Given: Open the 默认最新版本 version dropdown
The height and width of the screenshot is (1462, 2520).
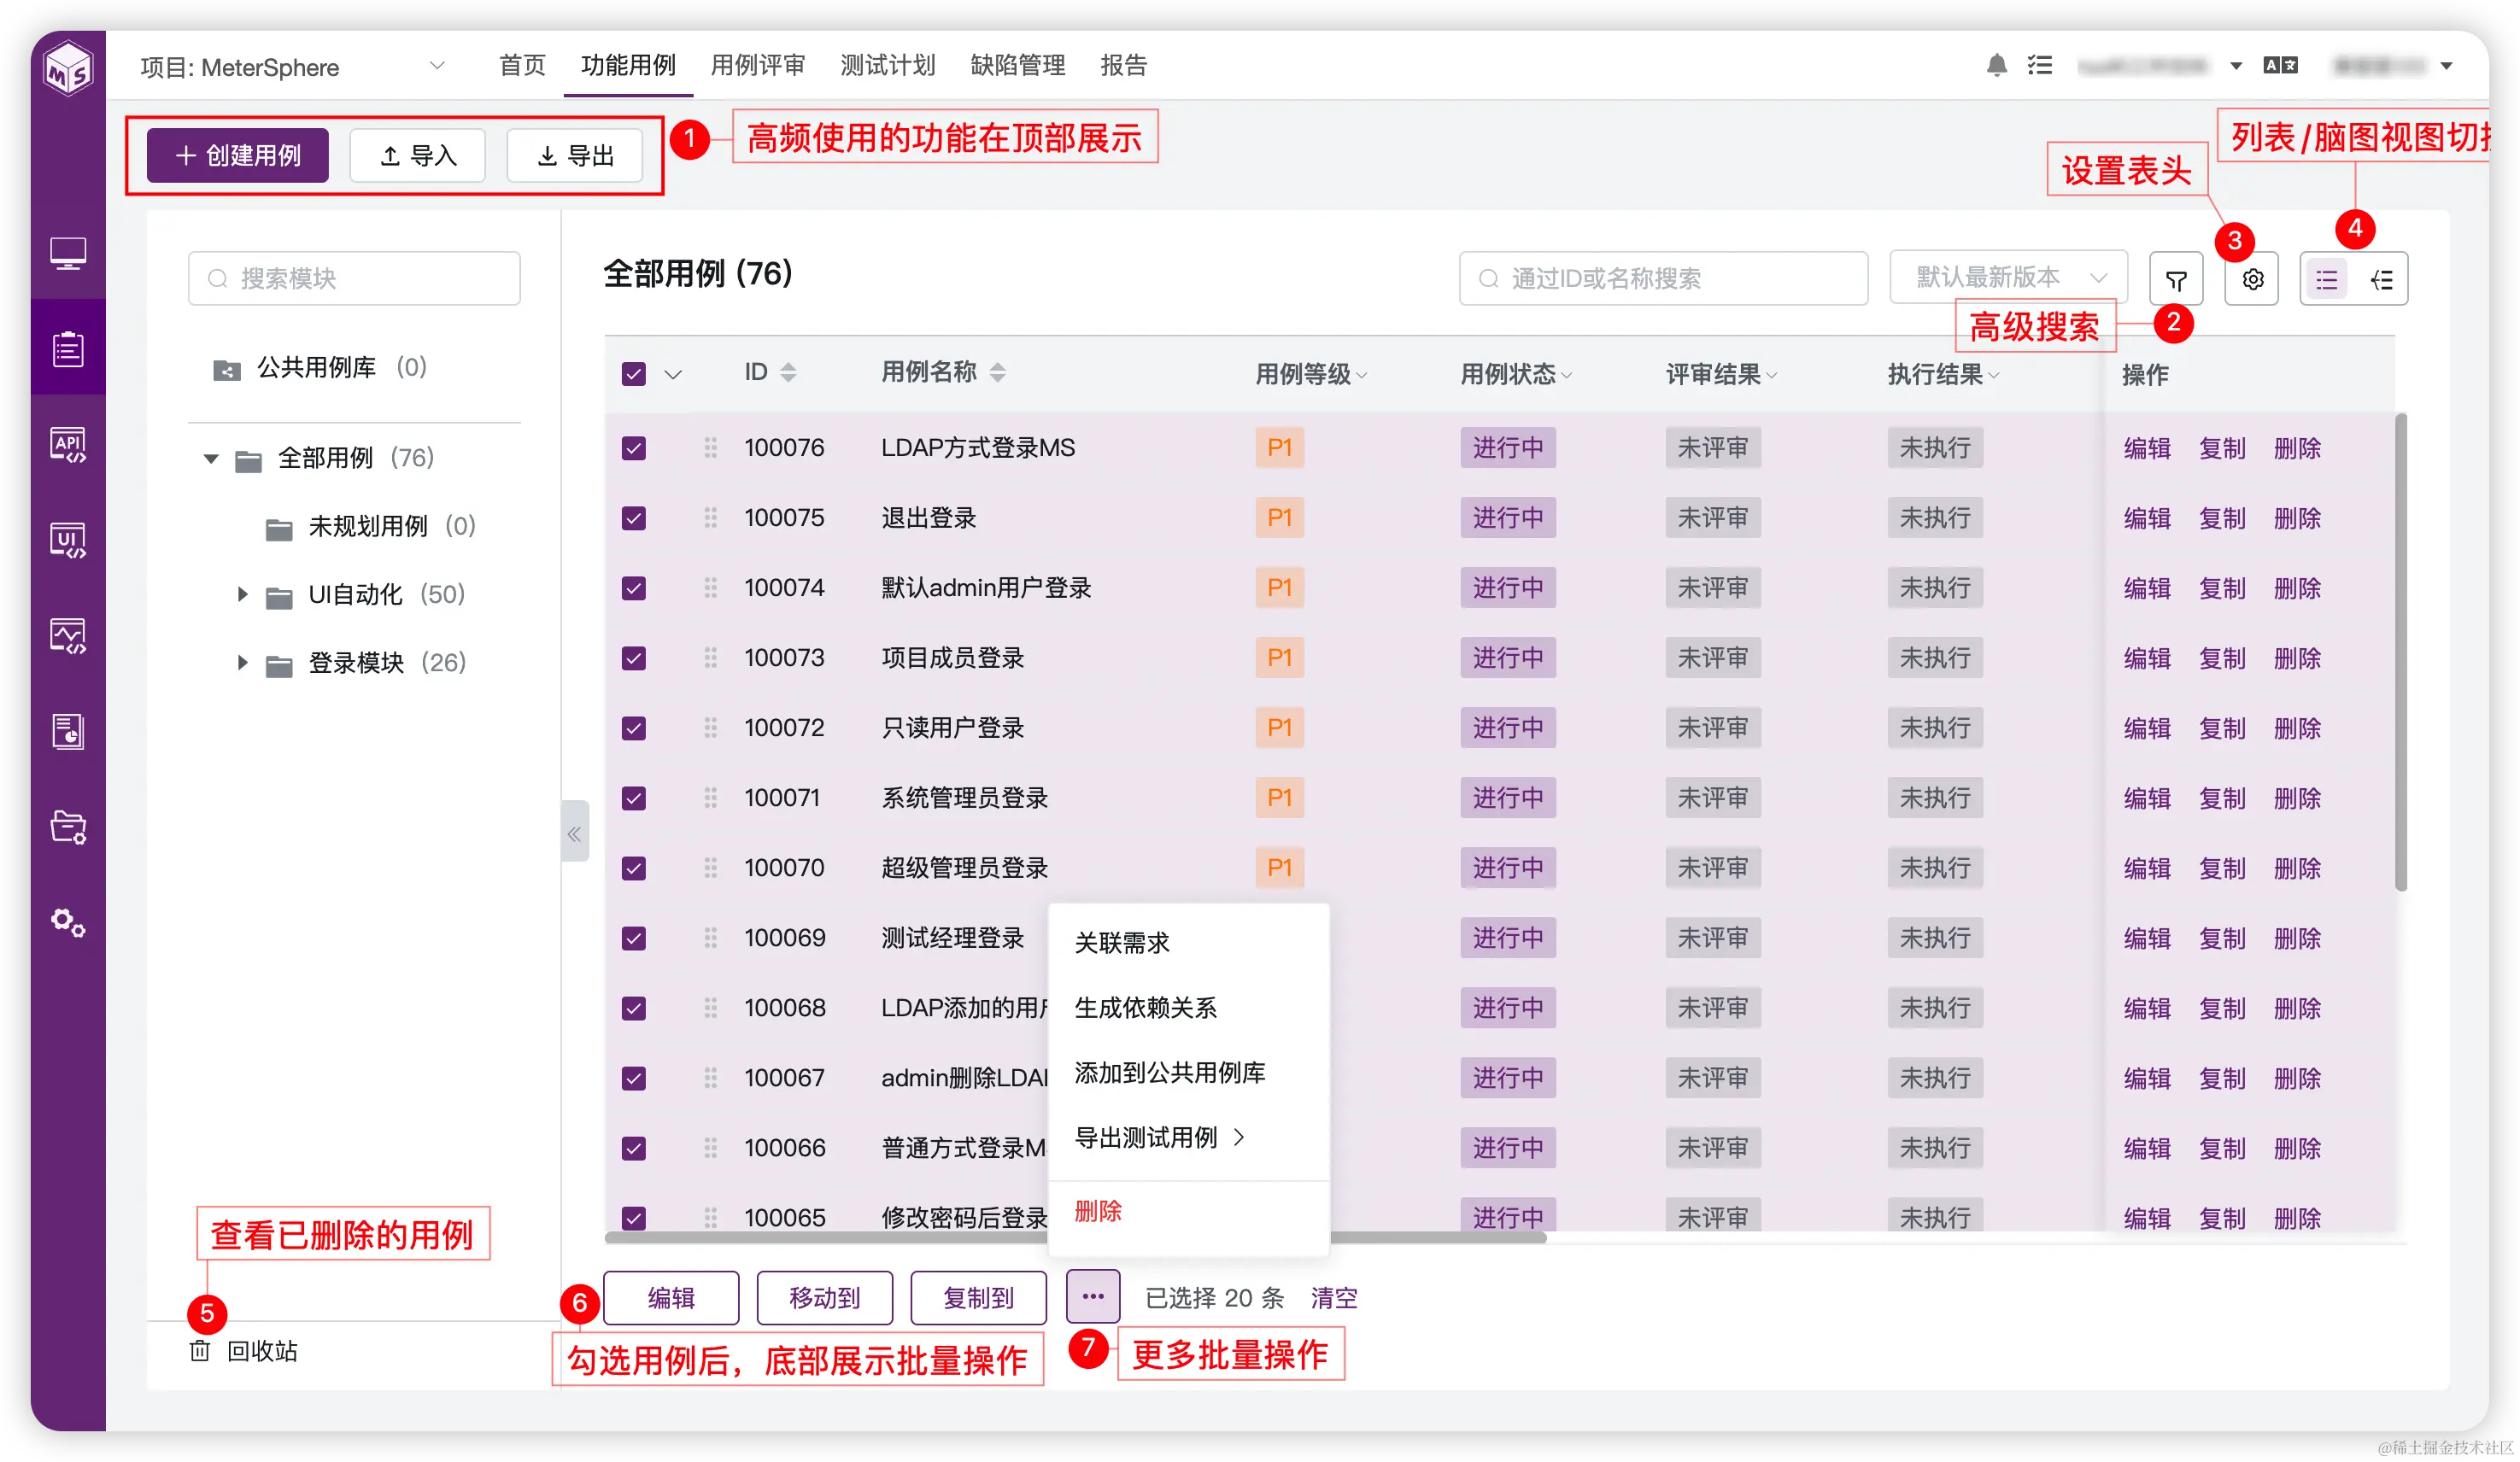Looking at the screenshot, I should 2008,277.
